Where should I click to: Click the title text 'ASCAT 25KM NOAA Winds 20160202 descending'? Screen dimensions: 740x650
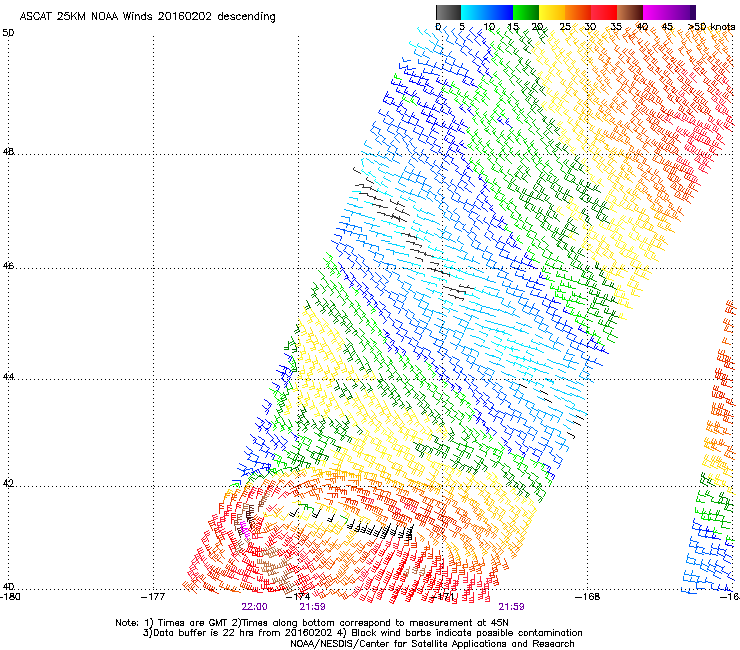(x=147, y=17)
